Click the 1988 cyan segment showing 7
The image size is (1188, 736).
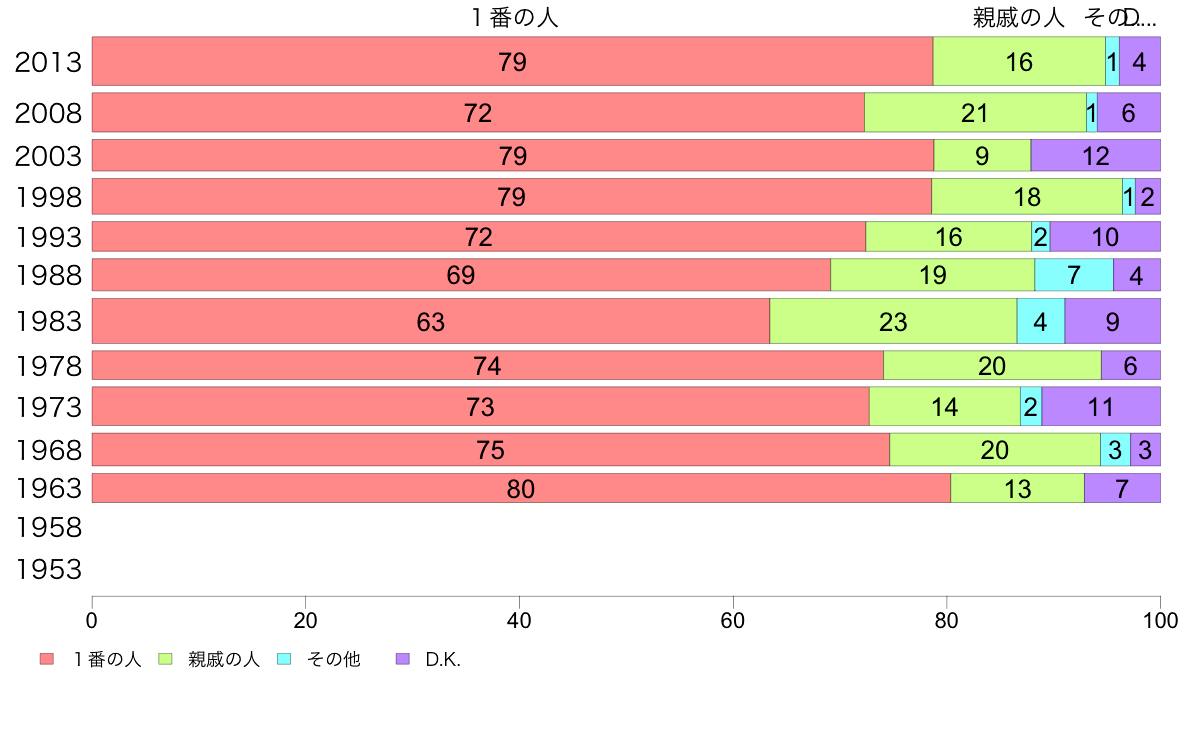1074,275
